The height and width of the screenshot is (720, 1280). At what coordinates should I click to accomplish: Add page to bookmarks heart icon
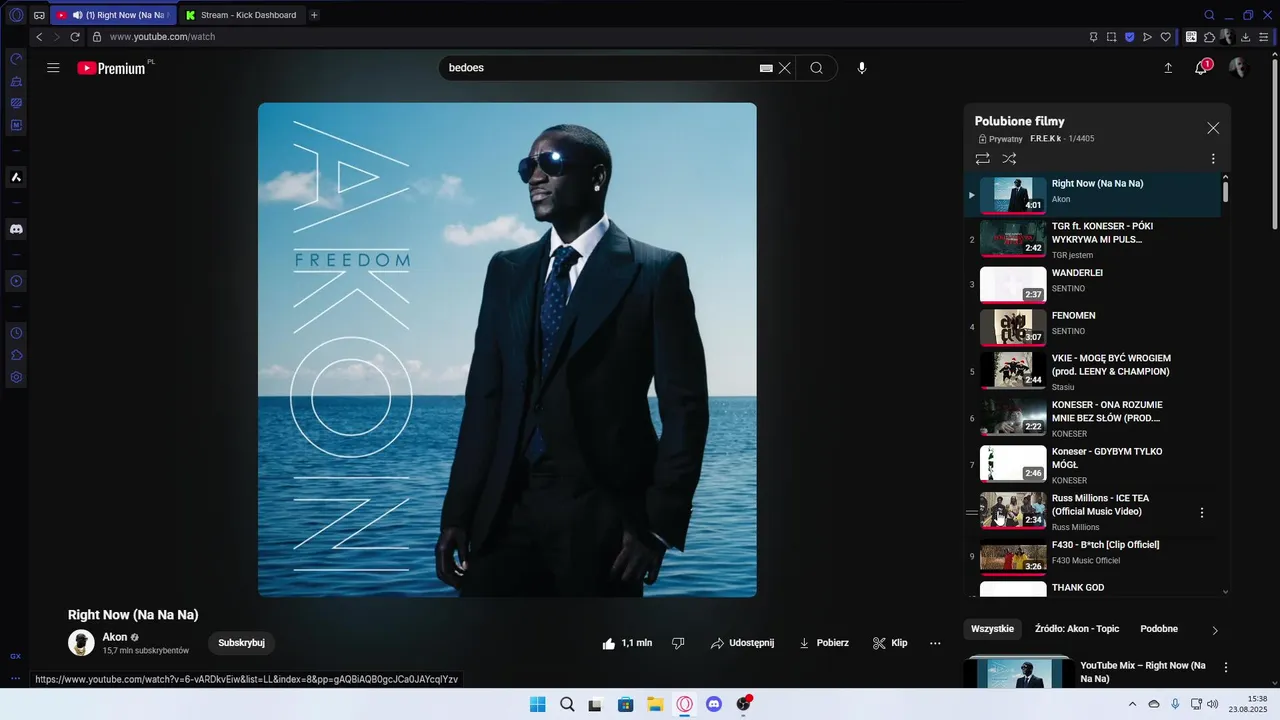point(1165,37)
